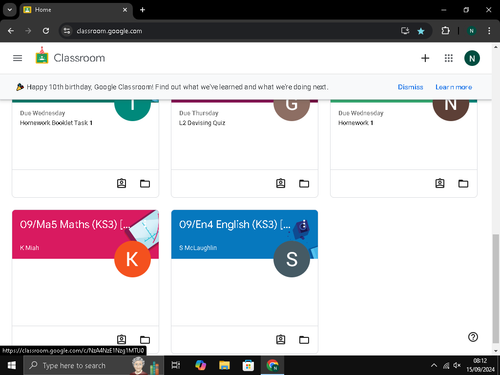Click the Type here to search box
Image resolution: width=500 pixels, height=375 pixels.
click(x=93, y=366)
